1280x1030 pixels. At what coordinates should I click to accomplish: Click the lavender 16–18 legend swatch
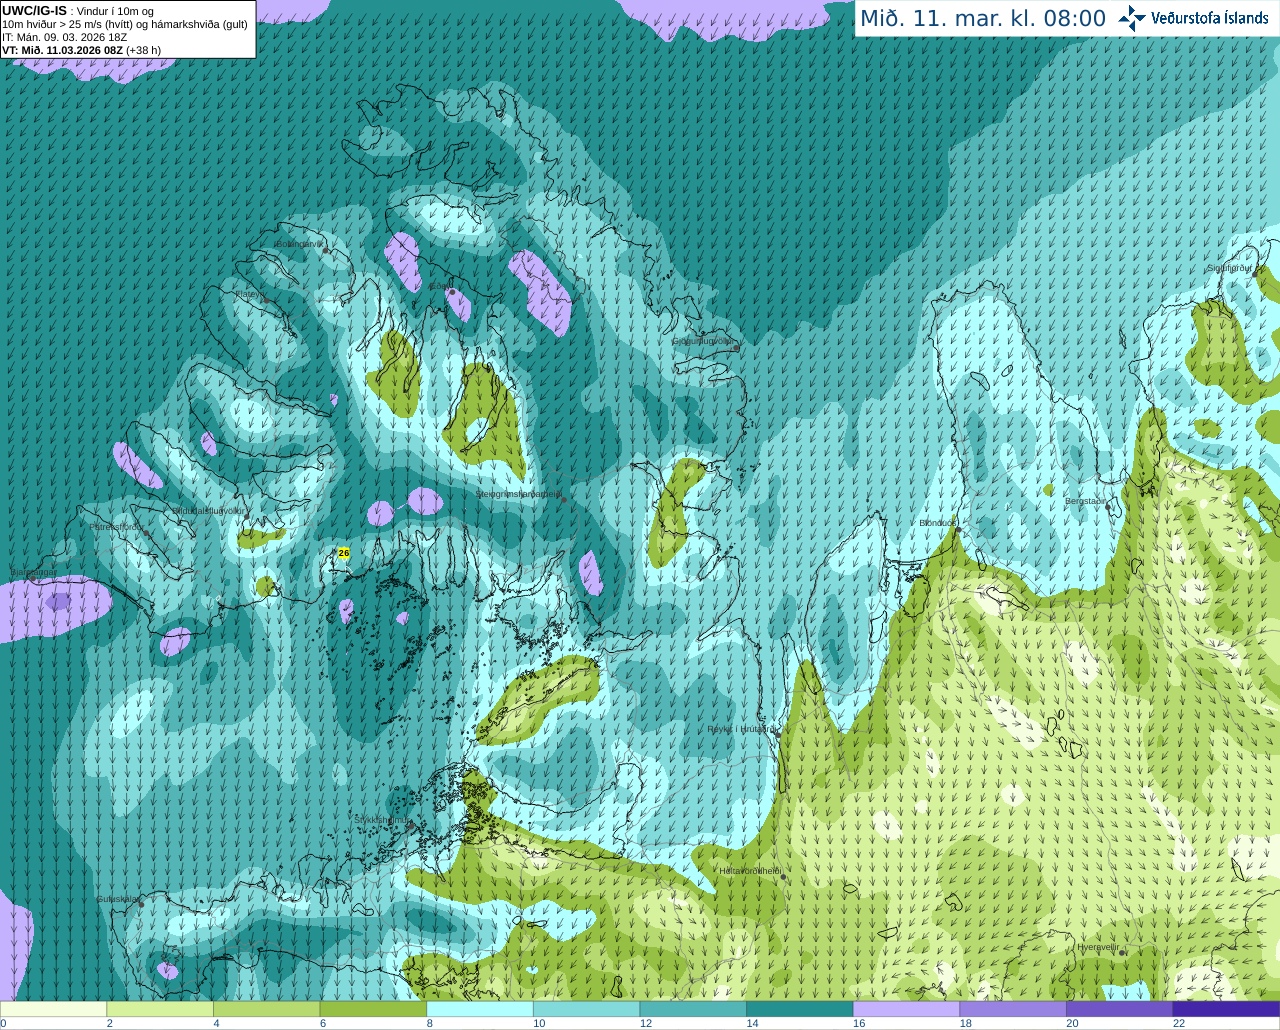pyautogui.click(x=906, y=1009)
